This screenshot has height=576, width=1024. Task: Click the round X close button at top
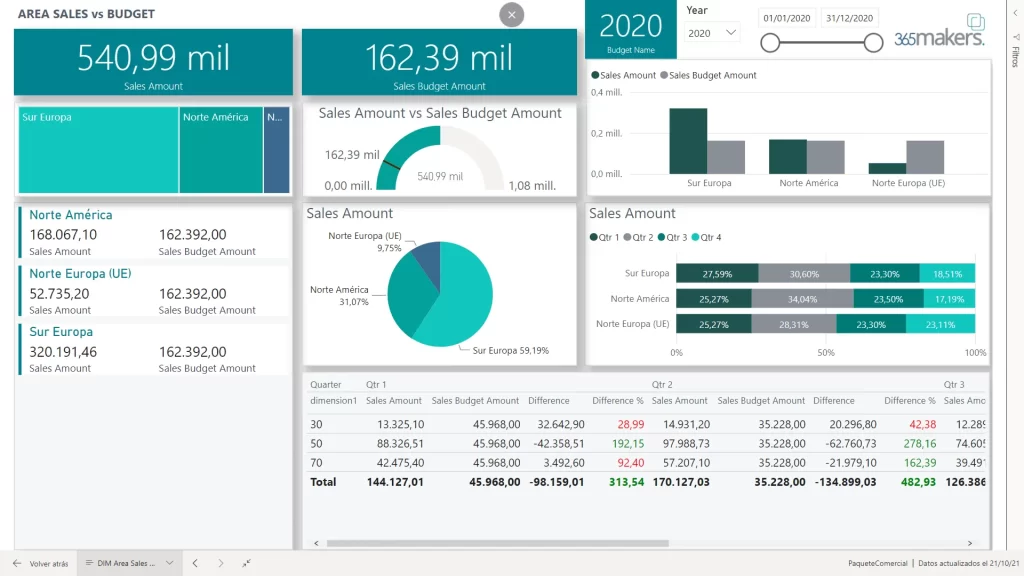pos(512,15)
